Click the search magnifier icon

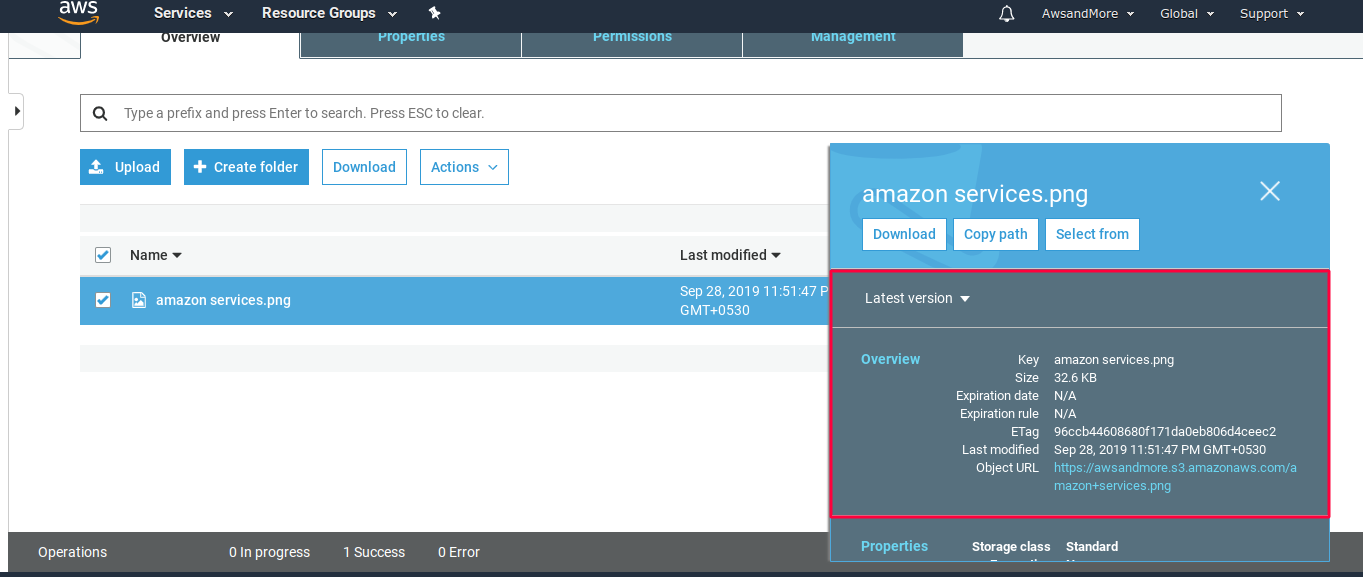pyautogui.click(x=100, y=113)
